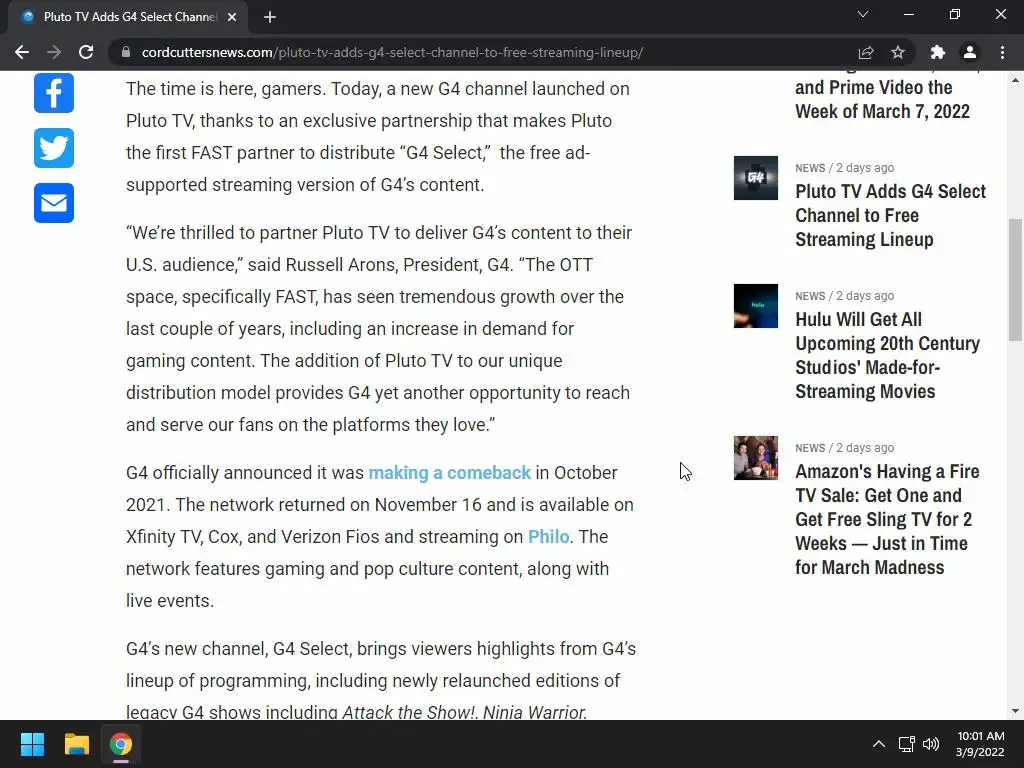Share article on Facebook

54,93
